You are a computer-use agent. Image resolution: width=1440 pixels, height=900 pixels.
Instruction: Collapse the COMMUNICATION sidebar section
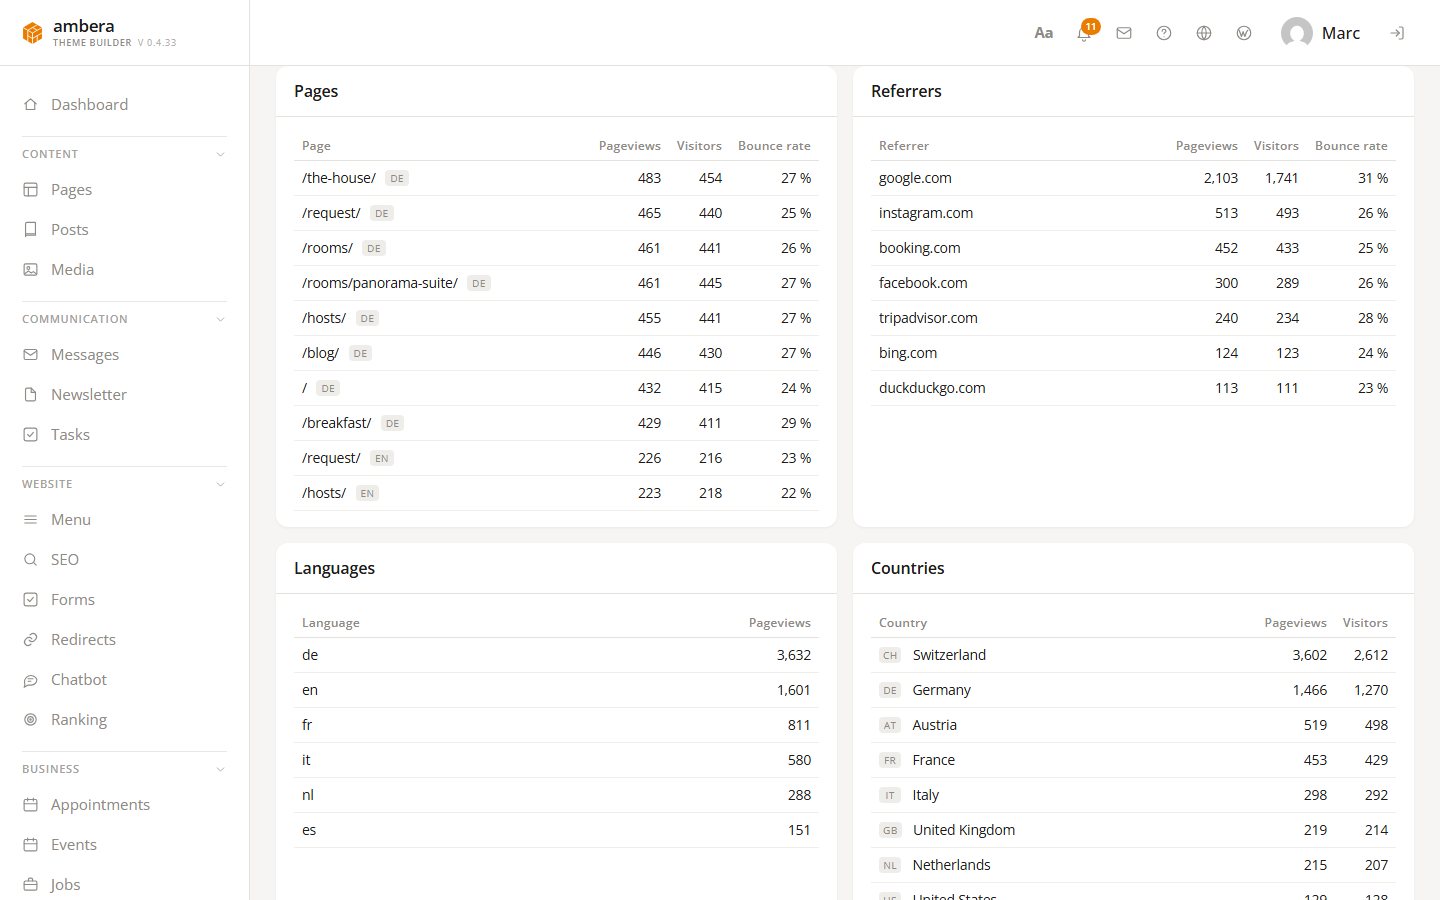click(x=221, y=319)
